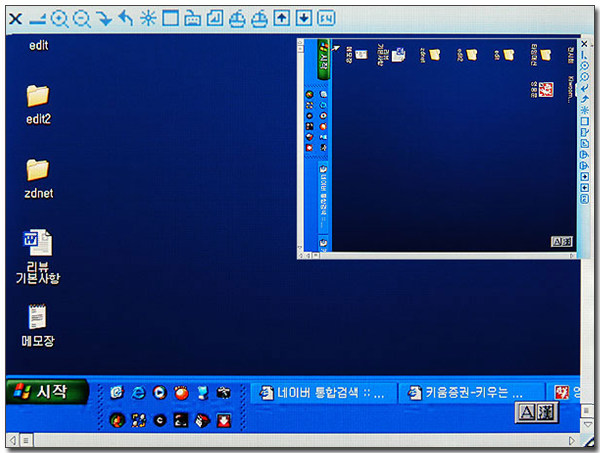Click the red-green round quick launch icon
Screen dimensions: 600x453
tap(117, 420)
